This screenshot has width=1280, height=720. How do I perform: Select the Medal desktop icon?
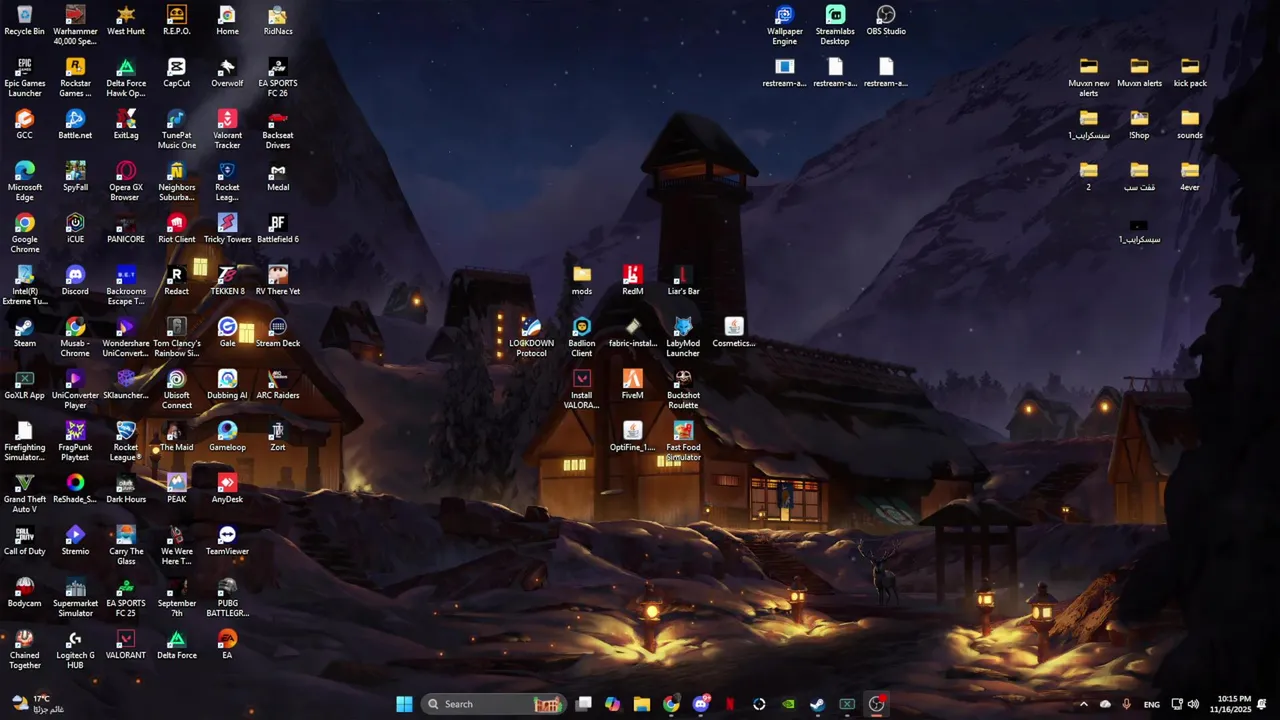[x=278, y=177]
